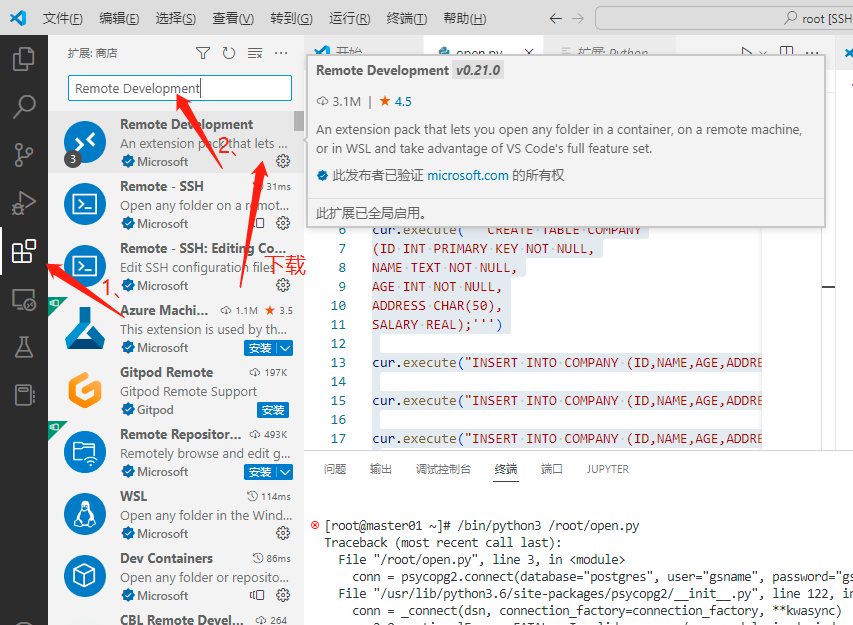
Task: Split the editor right
Action: [786, 52]
